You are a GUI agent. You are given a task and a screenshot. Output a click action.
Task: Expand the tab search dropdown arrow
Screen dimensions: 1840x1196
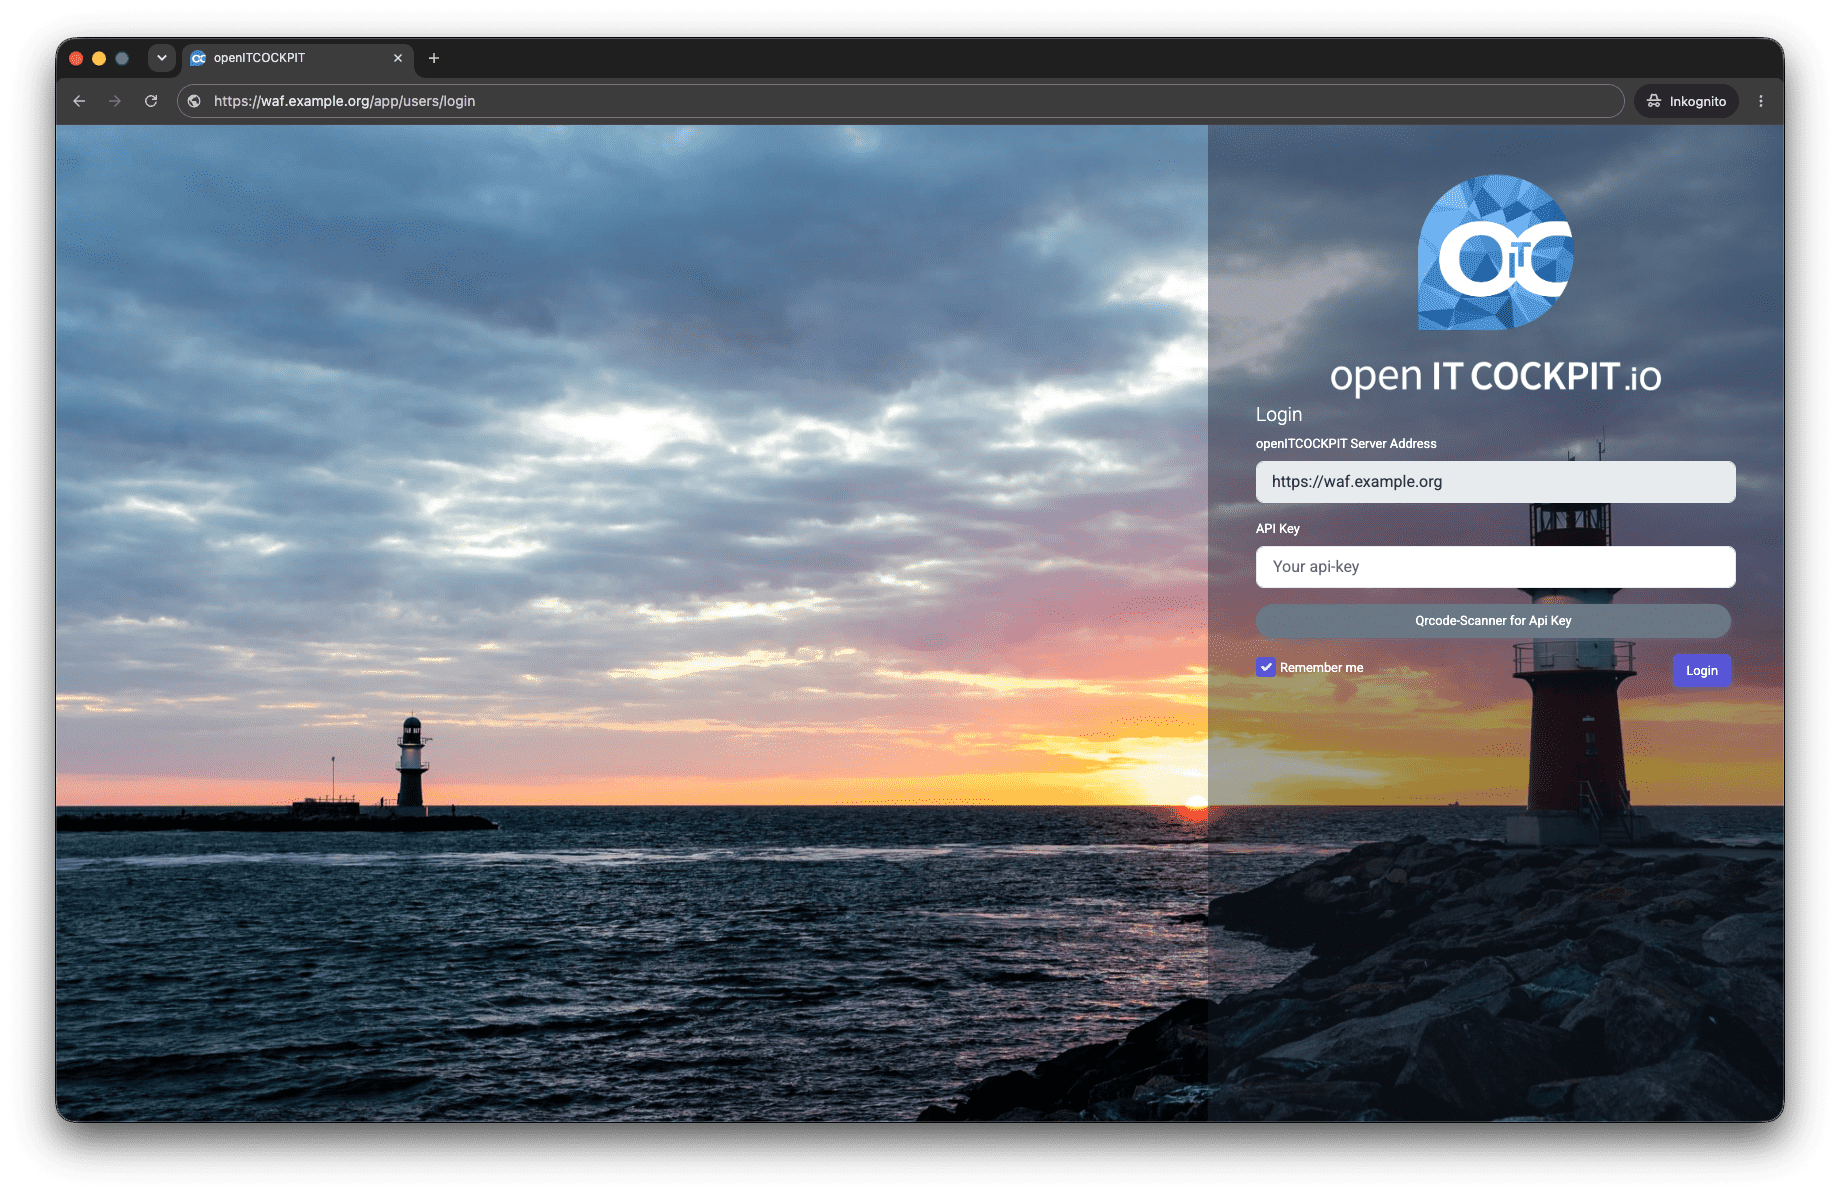pyautogui.click(x=162, y=58)
